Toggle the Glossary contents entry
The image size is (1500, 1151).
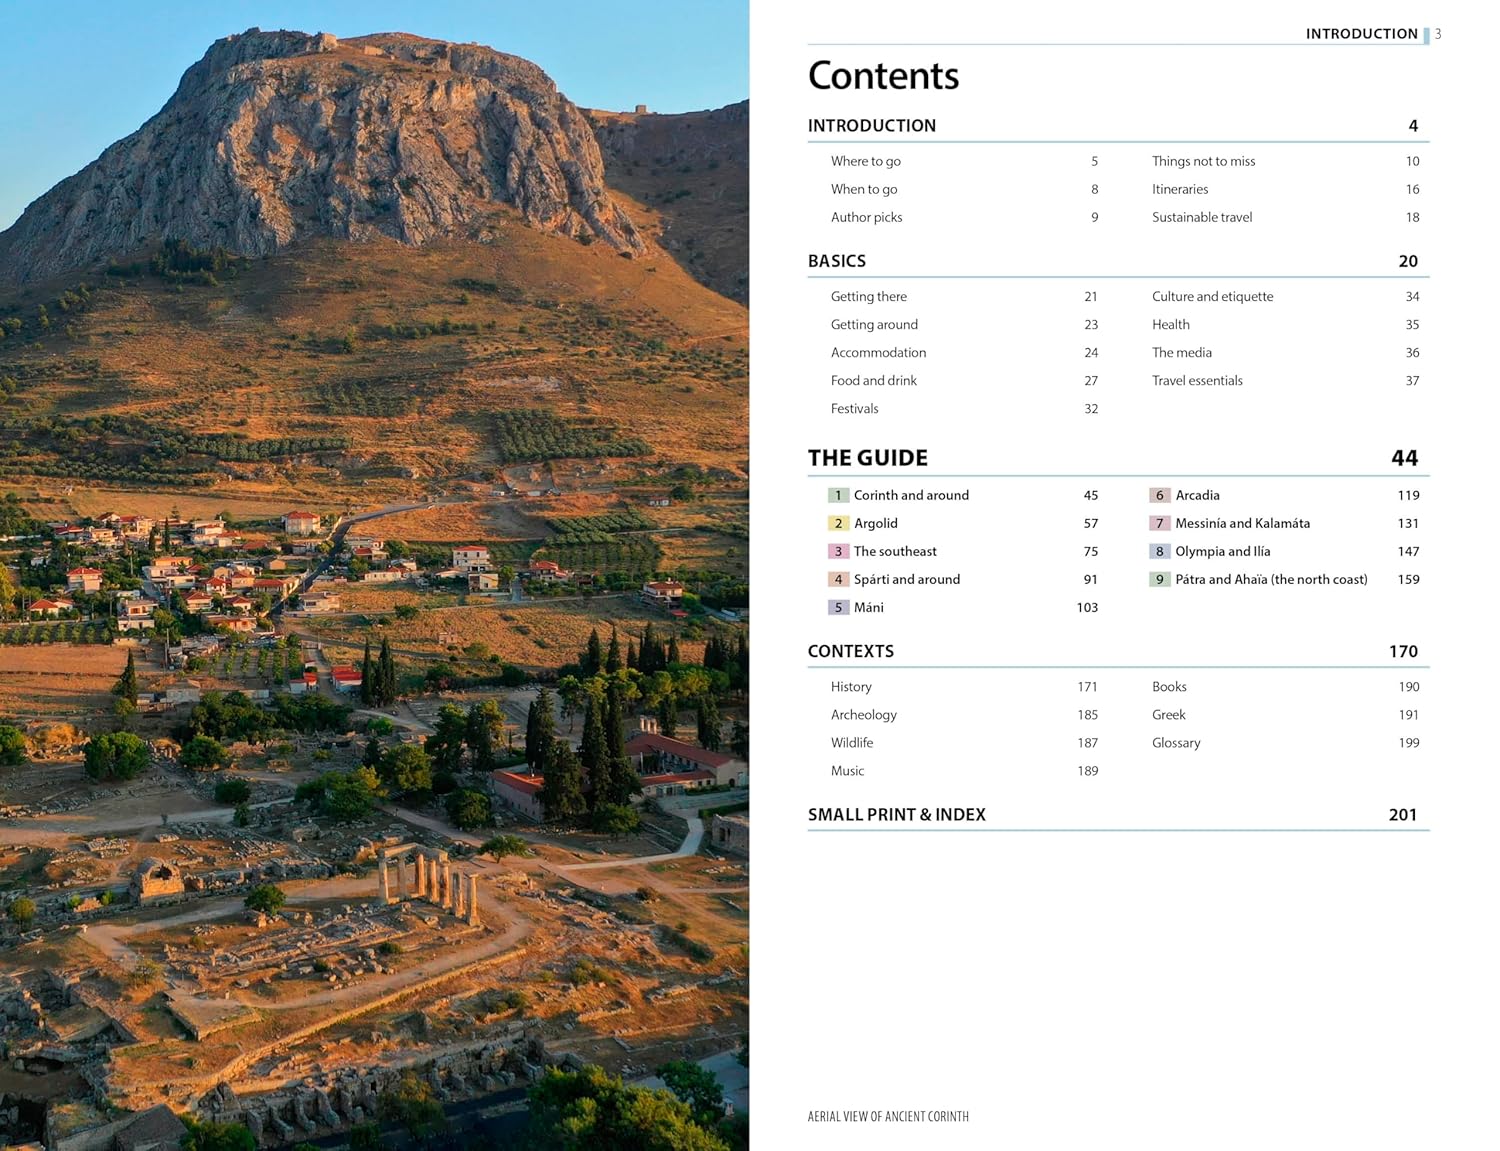[1175, 743]
